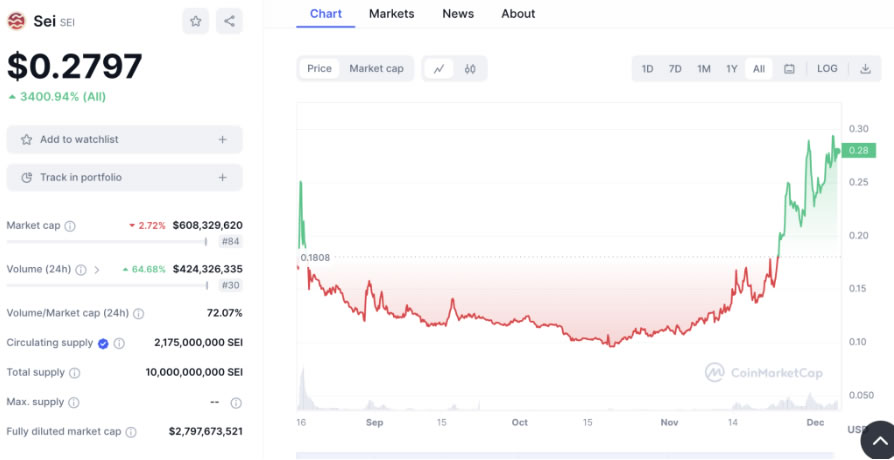The width and height of the screenshot is (894, 460).
Task: Open the calendar date range picker
Action: [789, 69]
